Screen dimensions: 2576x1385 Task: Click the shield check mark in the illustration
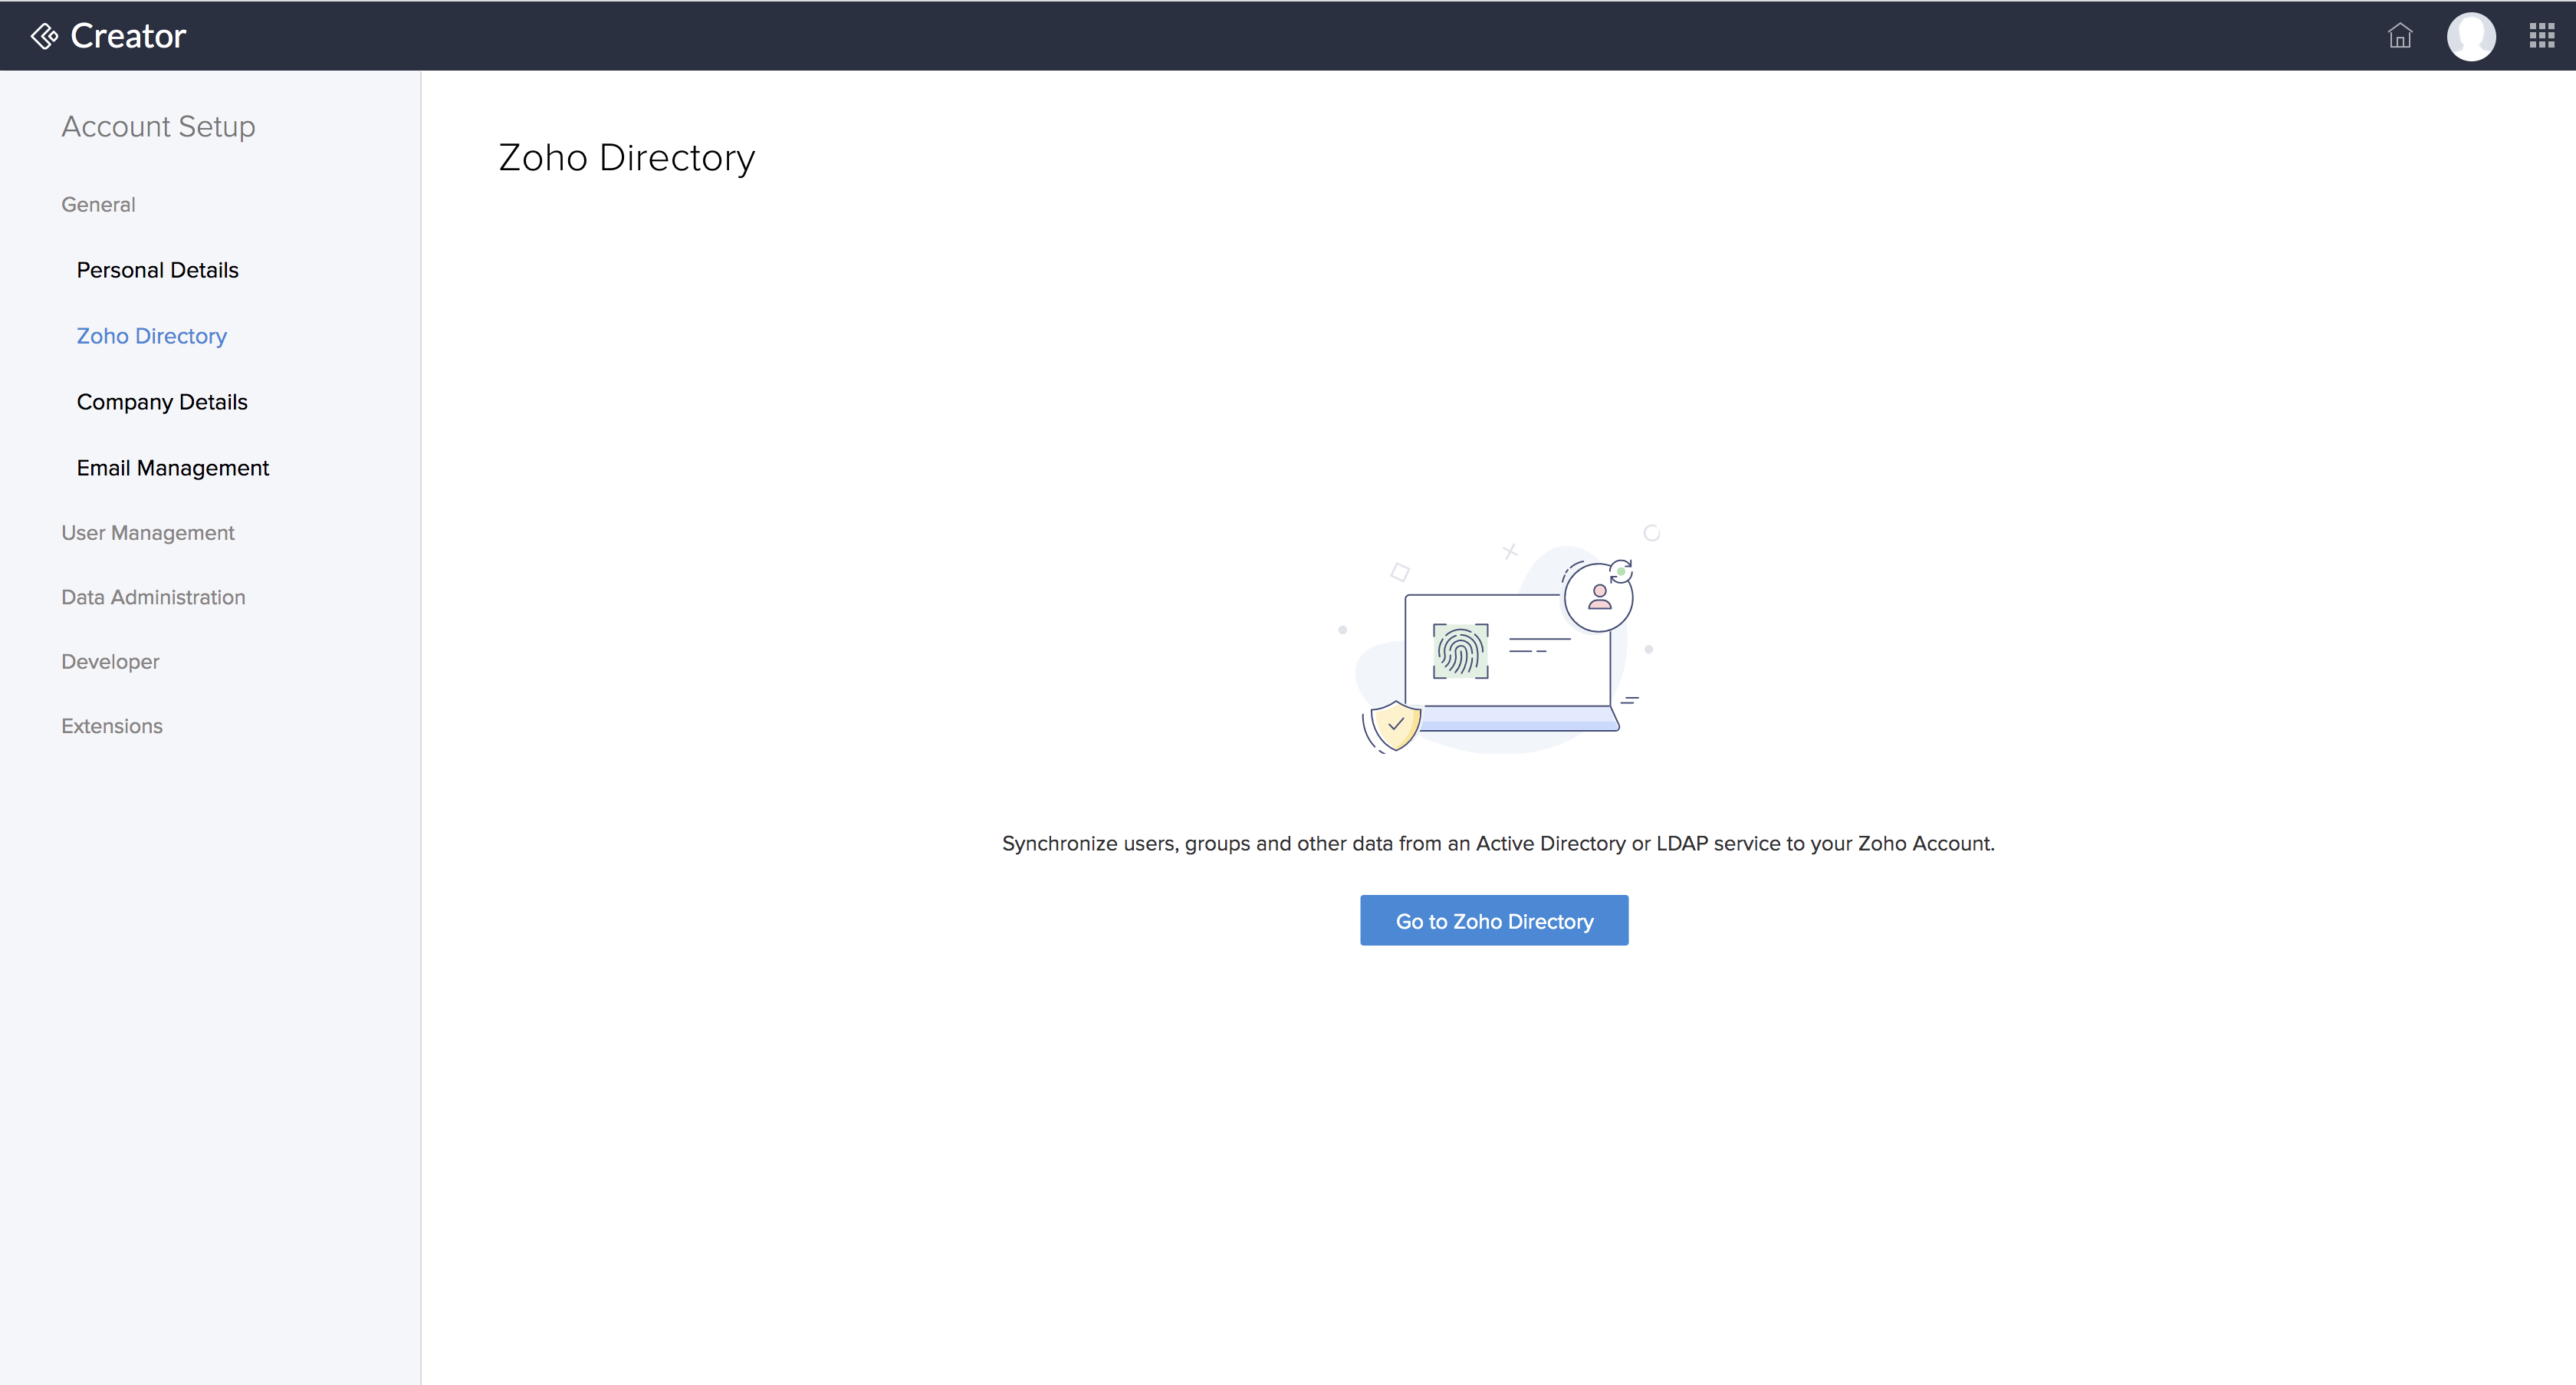1396,721
